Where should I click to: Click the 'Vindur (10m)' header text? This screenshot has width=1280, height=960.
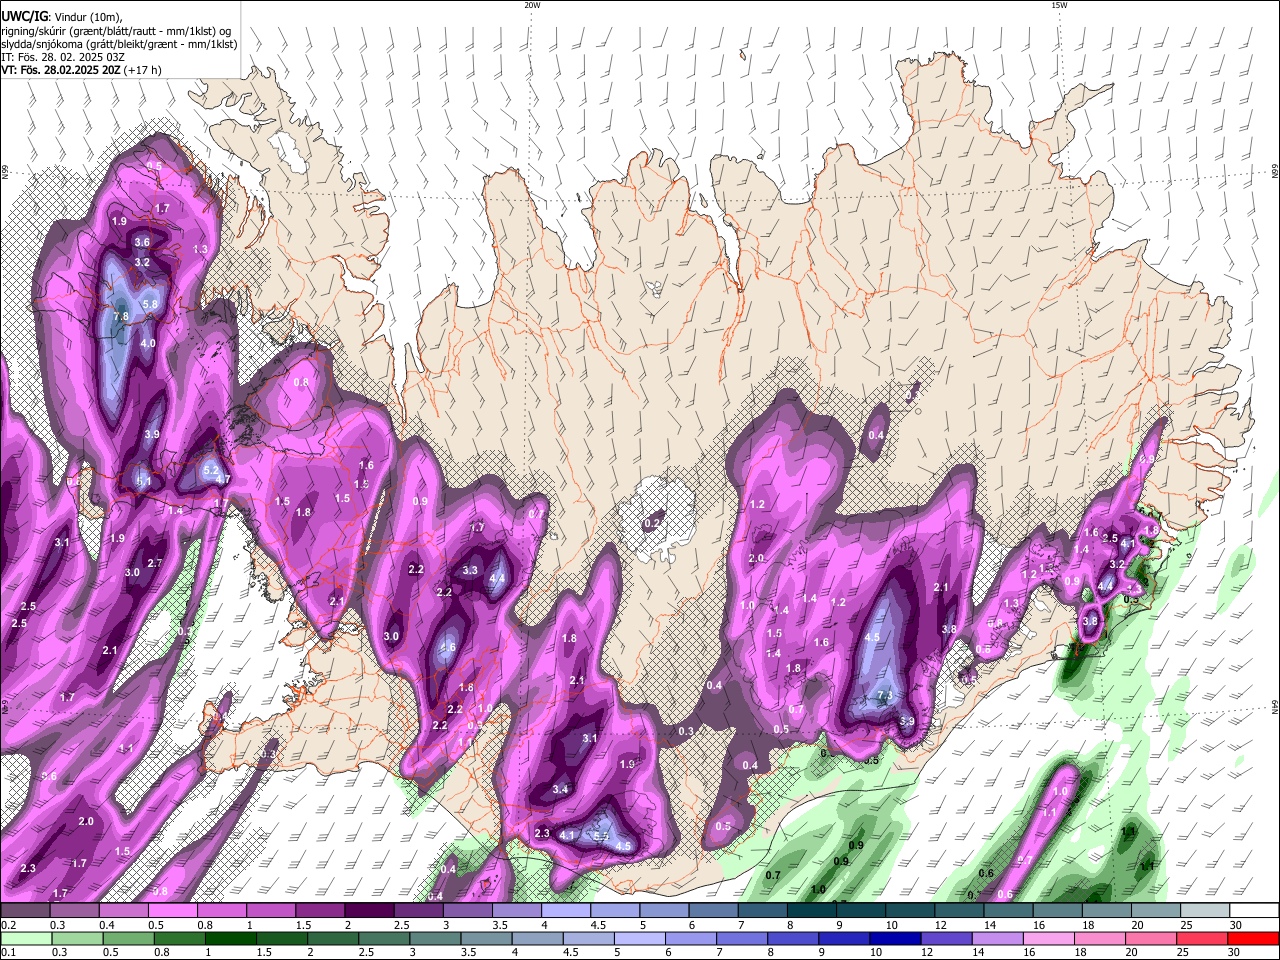[x=87, y=16]
